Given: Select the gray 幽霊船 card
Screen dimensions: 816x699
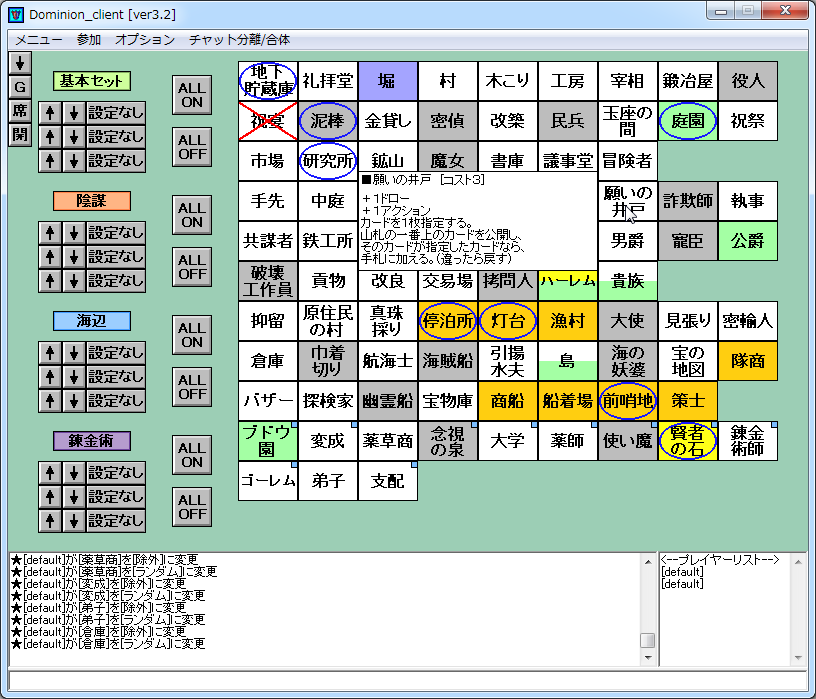Looking at the screenshot, I should pyautogui.click(x=387, y=401).
